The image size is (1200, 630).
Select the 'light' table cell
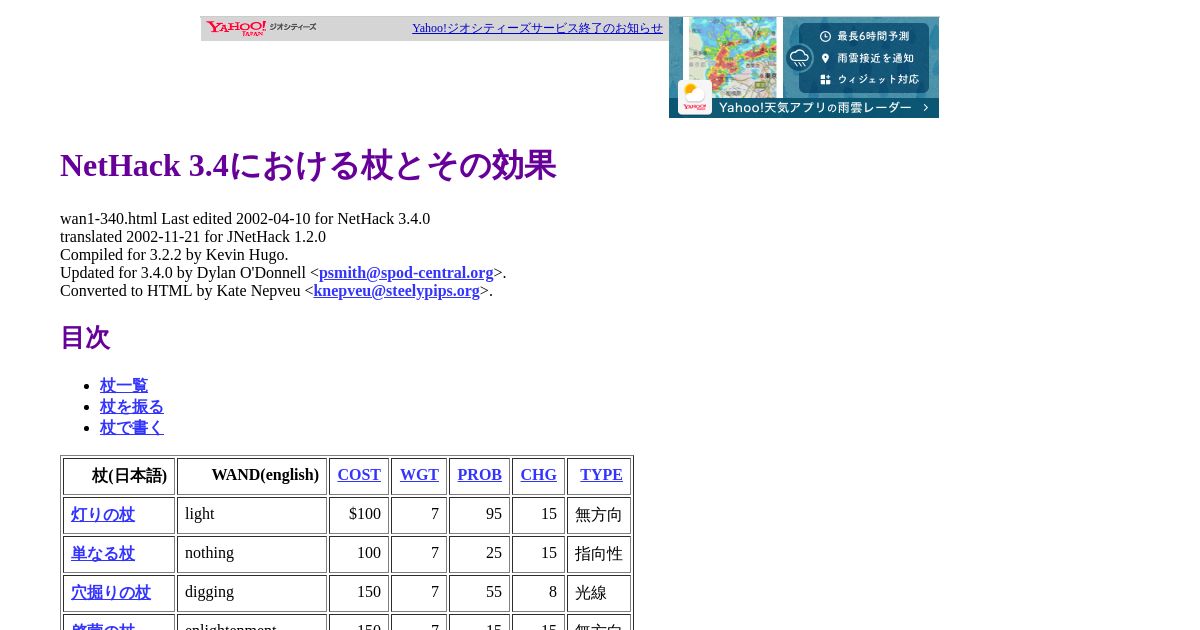click(x=252, y=515)
